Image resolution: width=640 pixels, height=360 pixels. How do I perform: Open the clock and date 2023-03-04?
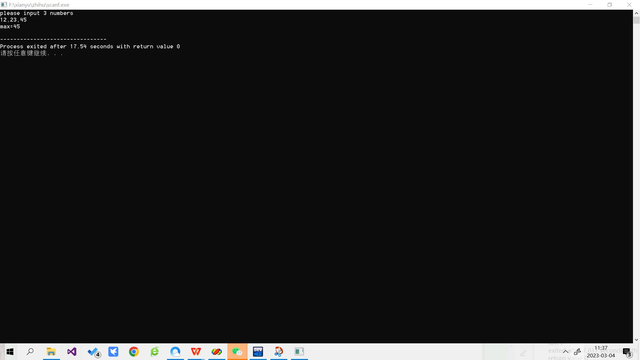601,352
